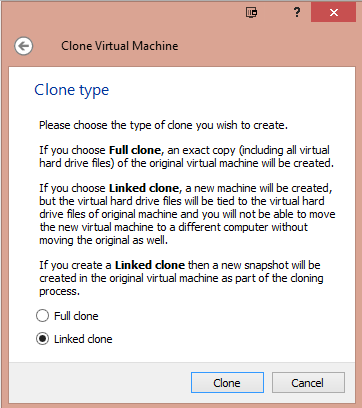Click bold "Full clone" in the description paragraph
This screenshot has width=362, height=408.
[135, 150]
